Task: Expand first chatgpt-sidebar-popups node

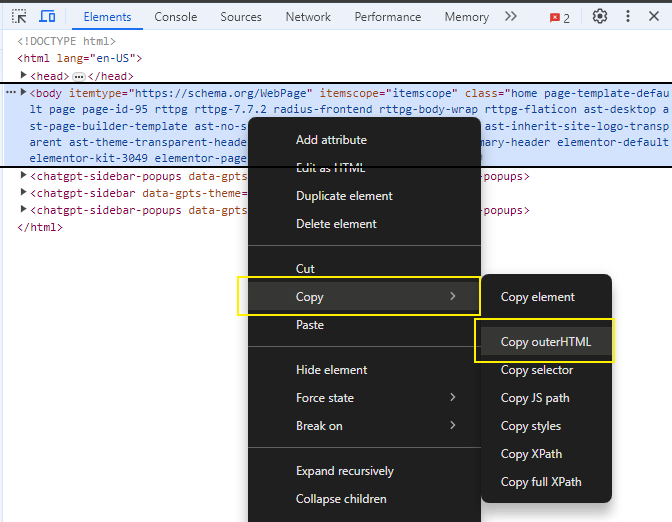Action: 24,175
